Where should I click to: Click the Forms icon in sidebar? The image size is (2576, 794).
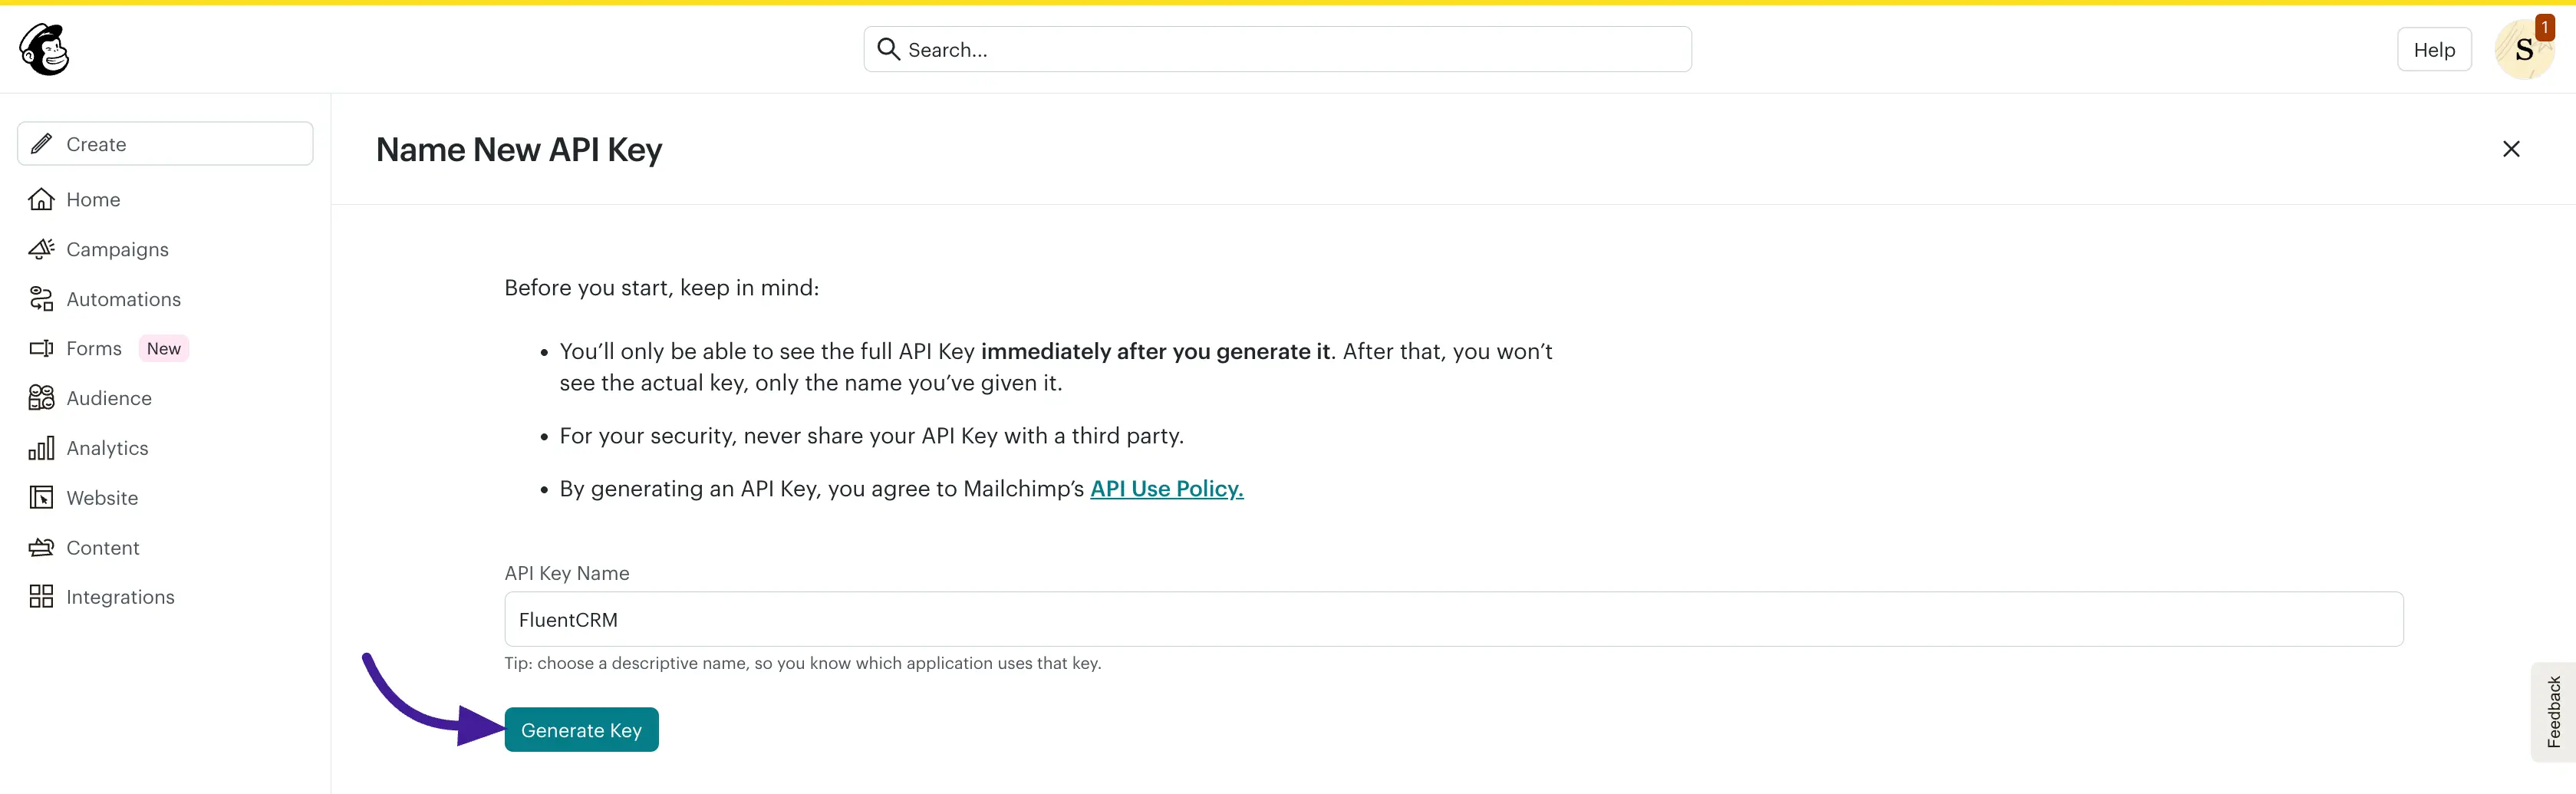[x=41, y=348]
